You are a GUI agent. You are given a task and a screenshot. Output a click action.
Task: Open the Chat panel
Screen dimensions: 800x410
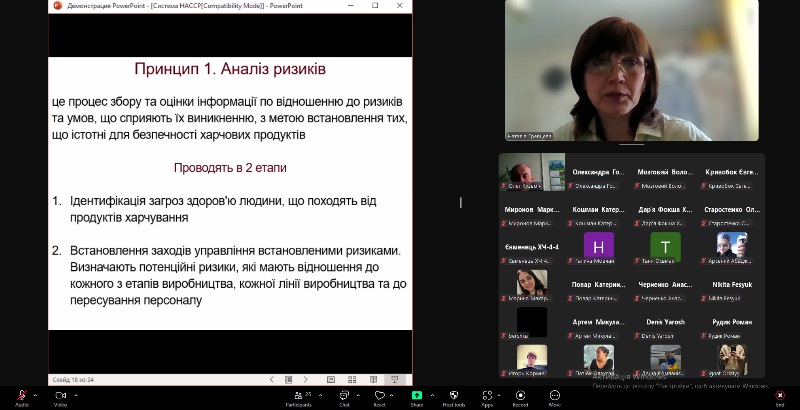(344, 396)
